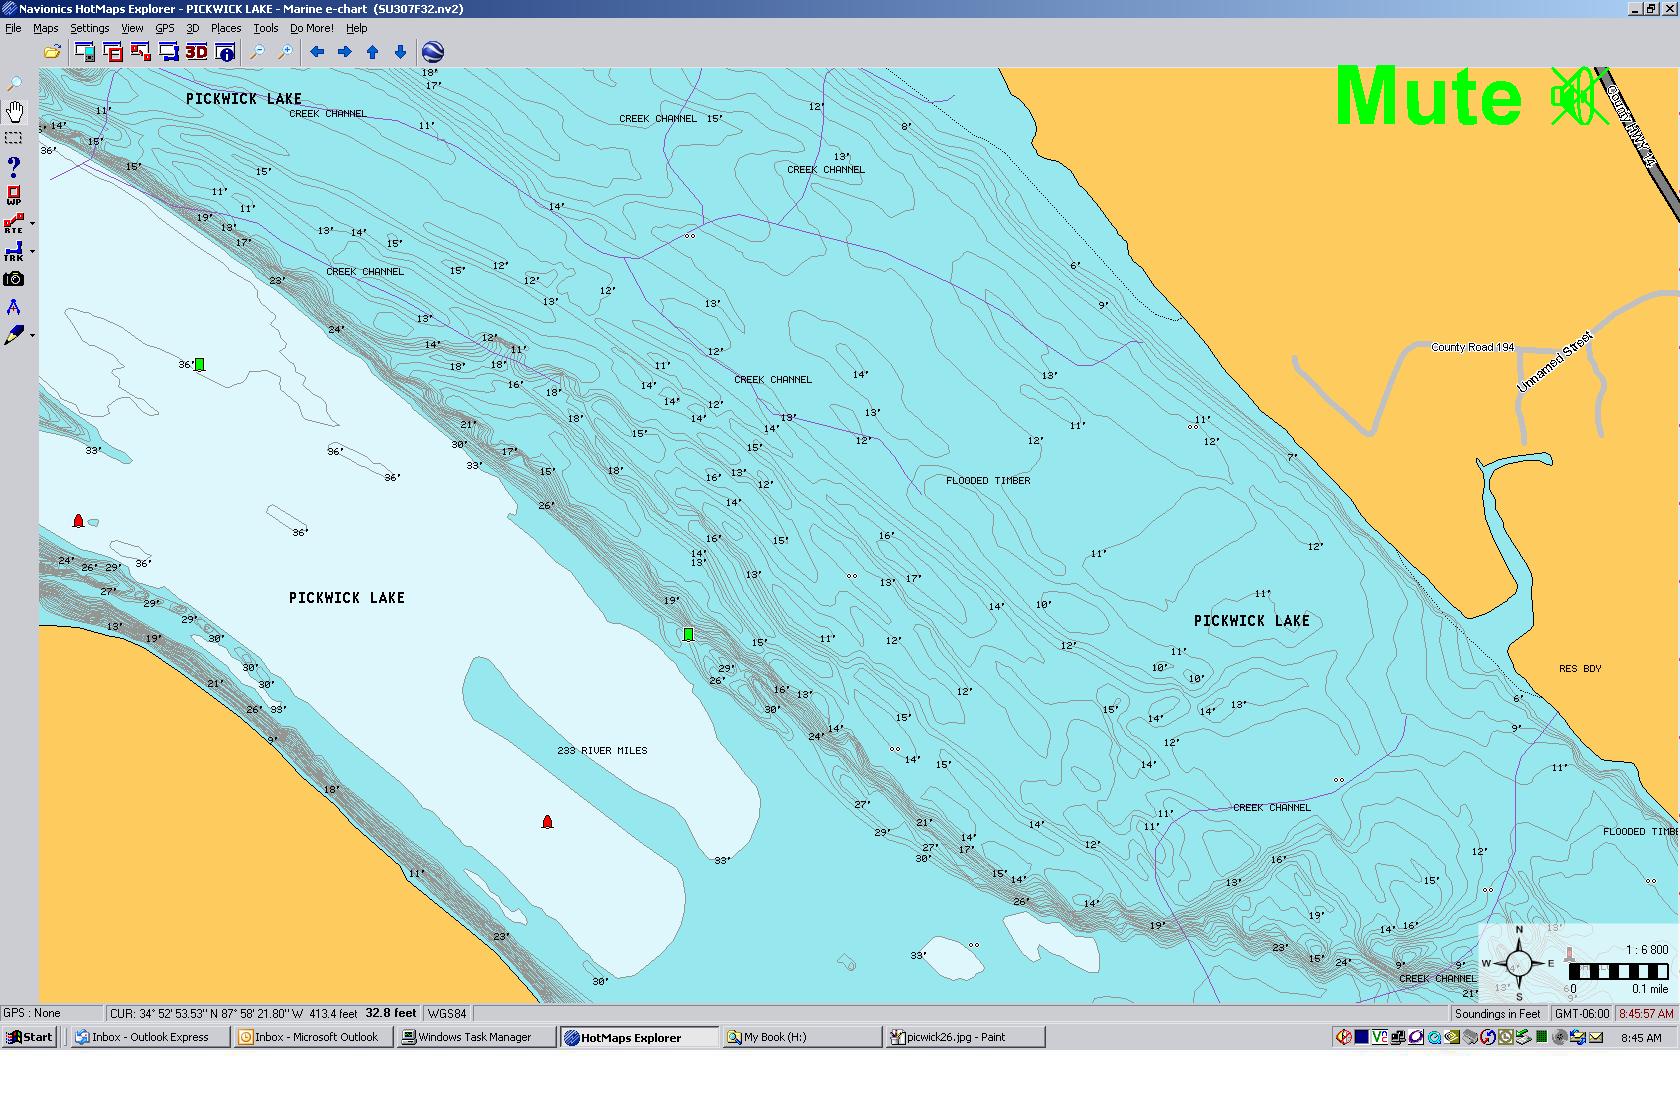
Task: Click the zoom in magnifier icon
Action: click(285, 52)
